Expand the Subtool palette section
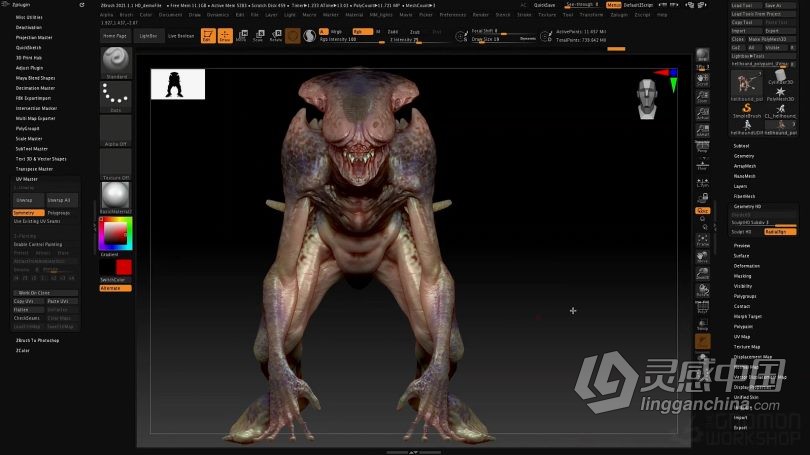The image size is (810, 455). (741, 146)
